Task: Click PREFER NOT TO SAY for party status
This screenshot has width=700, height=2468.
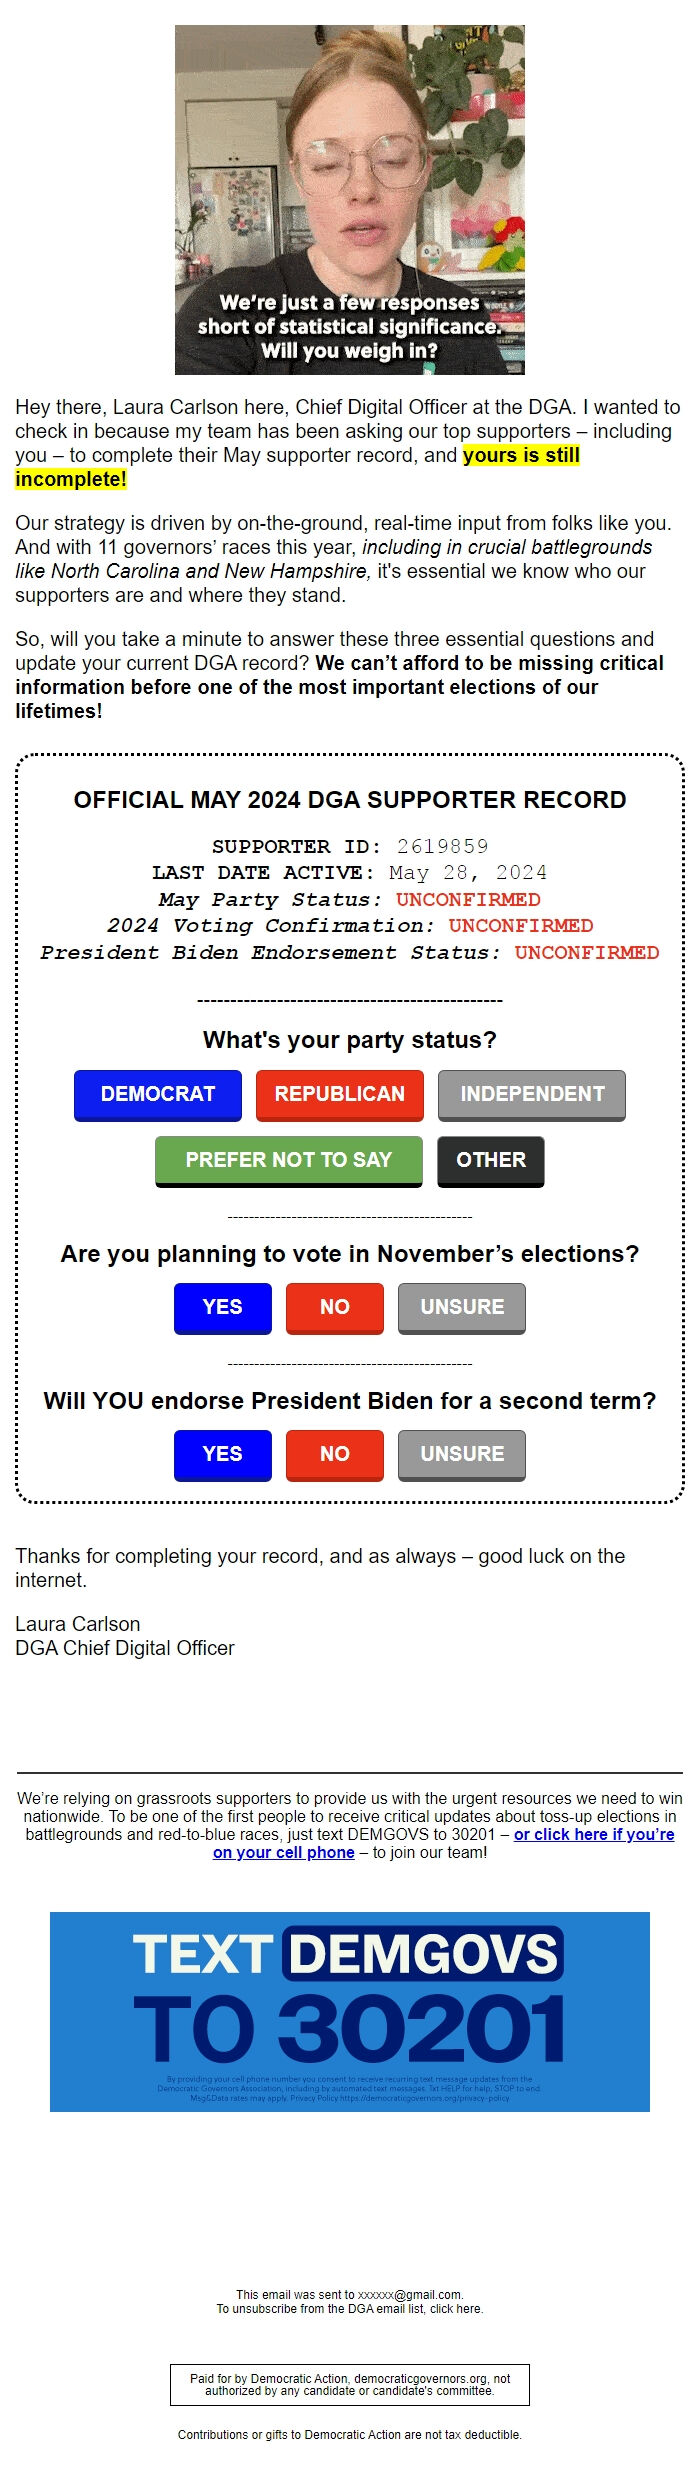Action: coord(288,1160)
